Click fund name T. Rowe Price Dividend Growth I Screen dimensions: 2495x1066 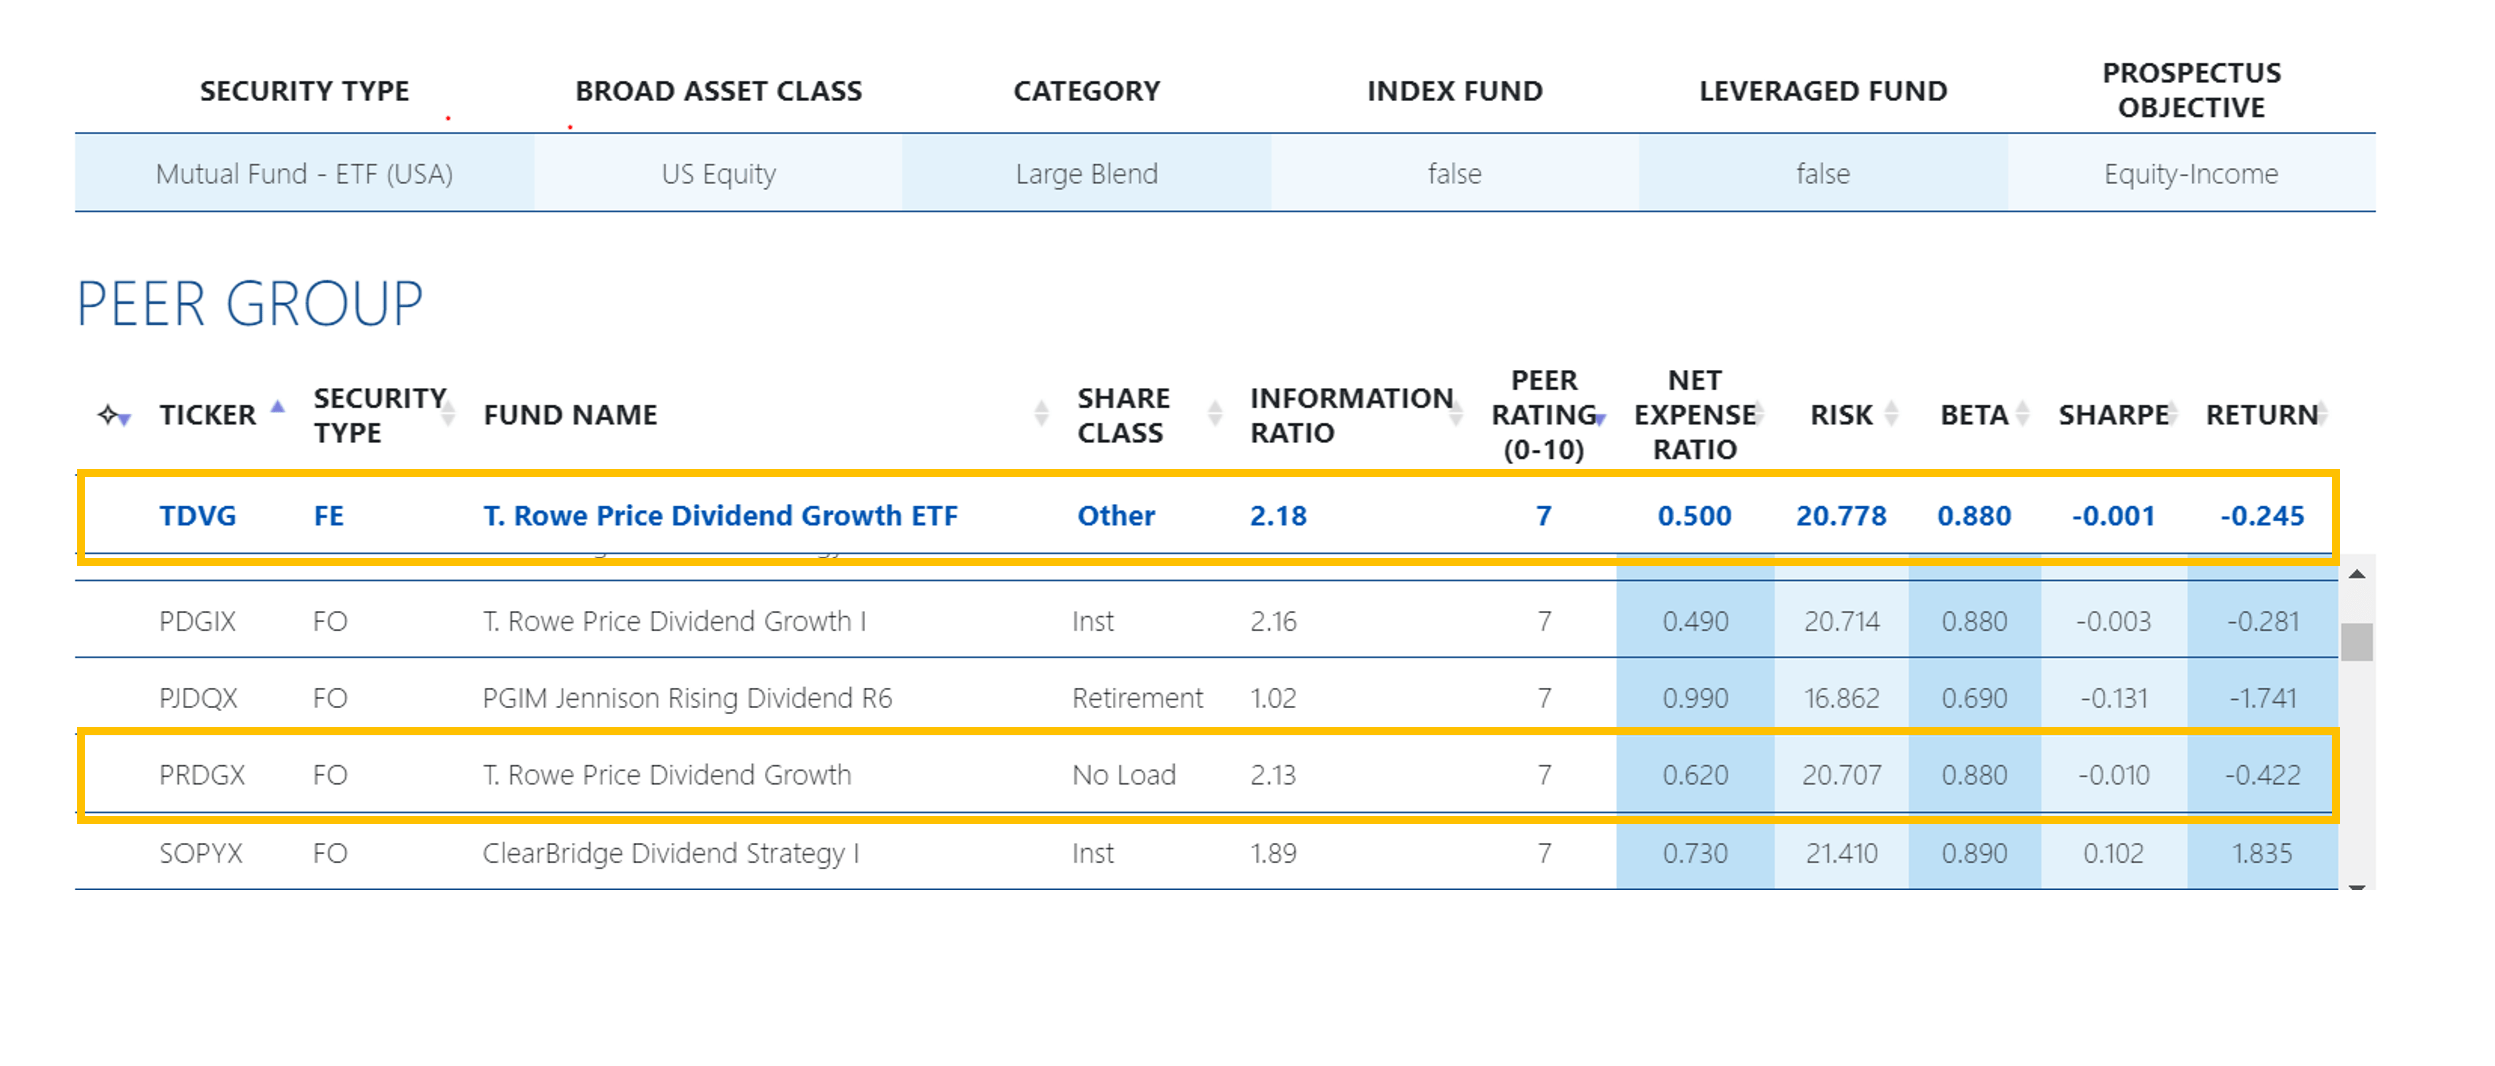click(x=675, y=622)
